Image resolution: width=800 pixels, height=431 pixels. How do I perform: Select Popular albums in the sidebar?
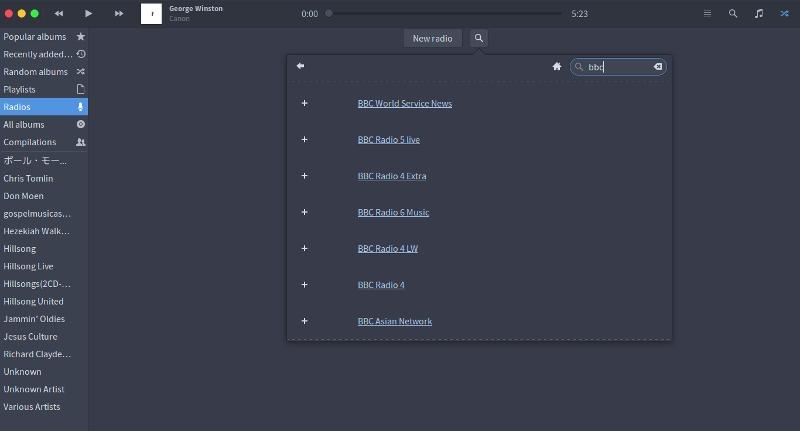[x=35, y=37]
